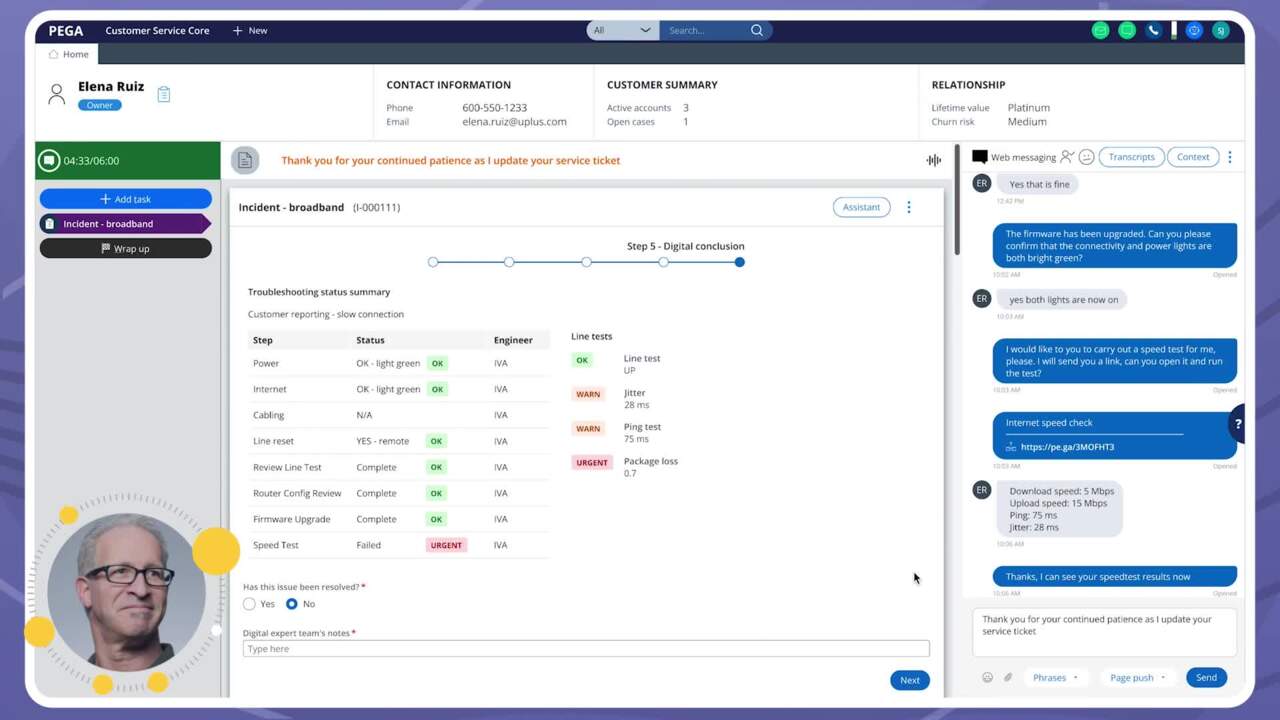Open the clipboard icon beside Elena Ruiz
This screenshot has width=1280, height=720.
pyautogui.click(x=164, y=94)
